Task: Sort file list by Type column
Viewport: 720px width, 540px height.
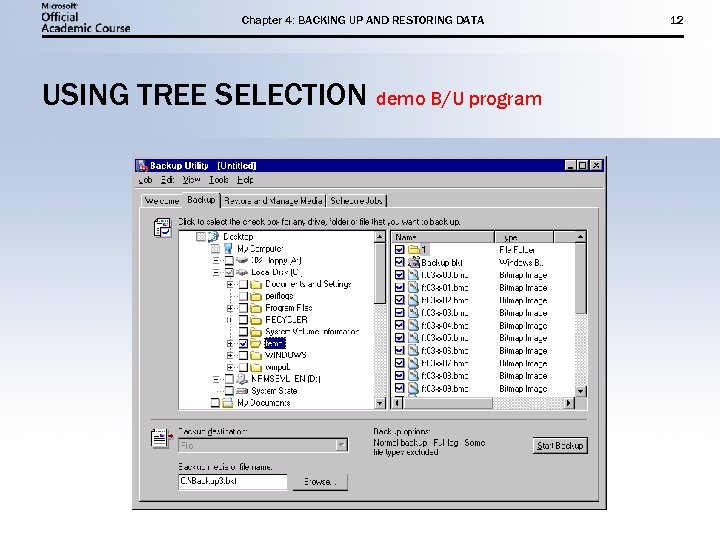Action: click(x=524, y=237)
